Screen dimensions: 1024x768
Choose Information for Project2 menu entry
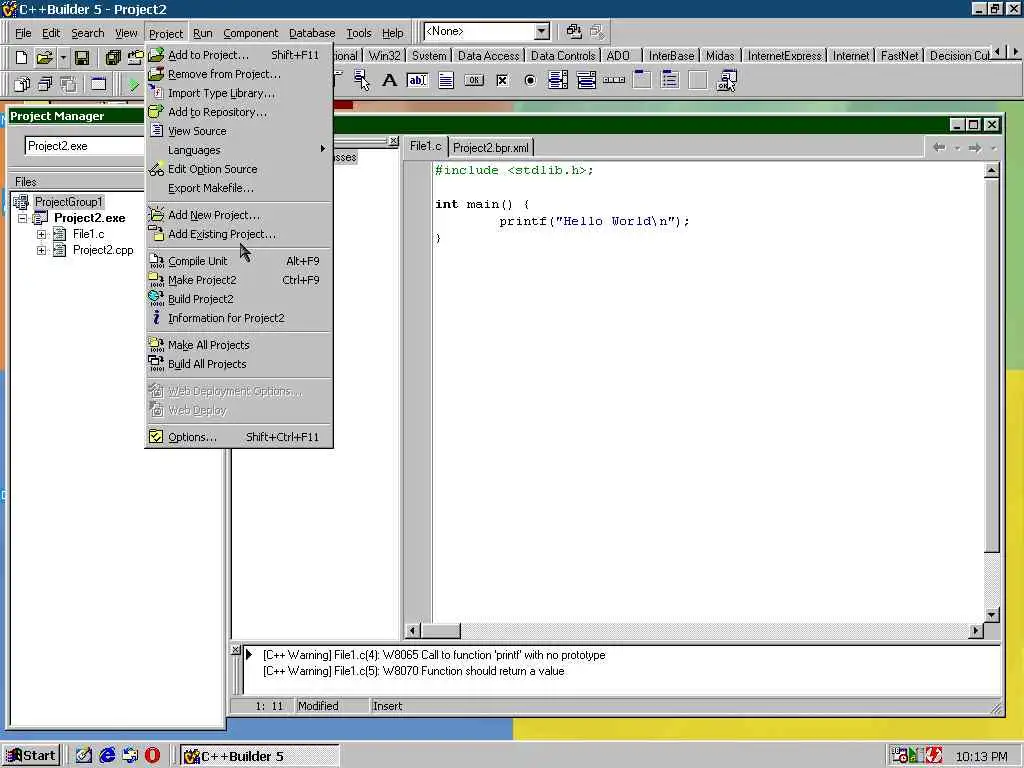238,318
